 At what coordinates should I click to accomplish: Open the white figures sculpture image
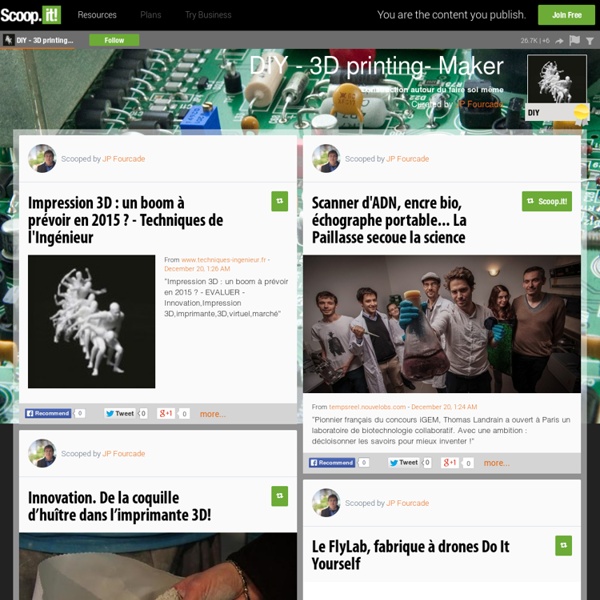click(x=91, y=321)
